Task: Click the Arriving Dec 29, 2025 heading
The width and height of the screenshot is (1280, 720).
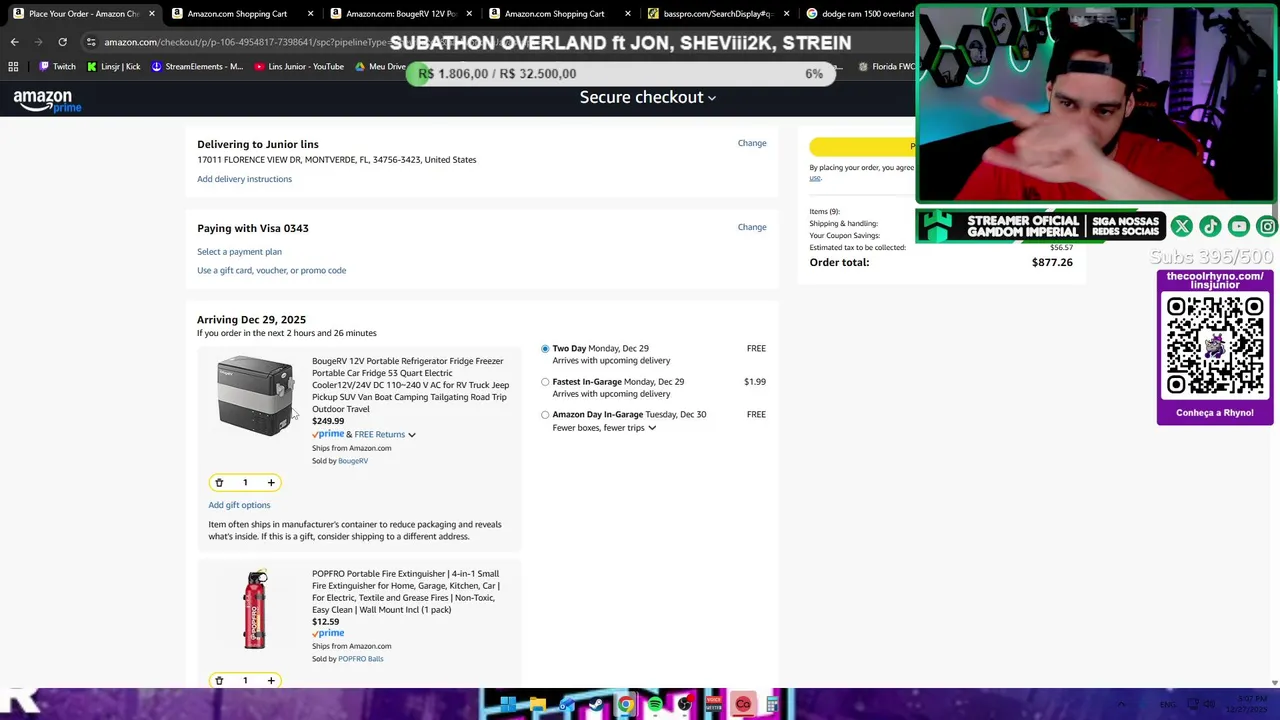Action: pyautogui.click(x=251, y=320)
